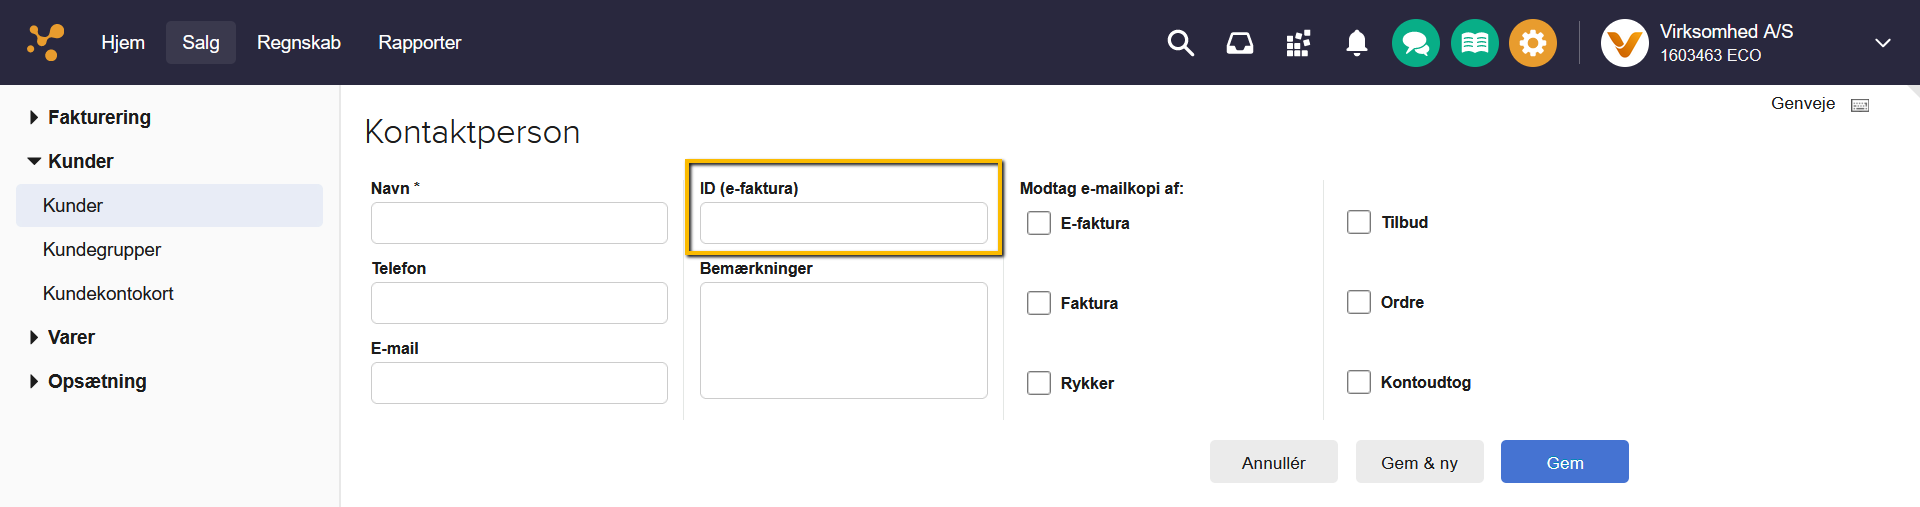Click the notifications bell icon
The height and width of the screenshot is (507, 1920).
(x=1356, y=43)
